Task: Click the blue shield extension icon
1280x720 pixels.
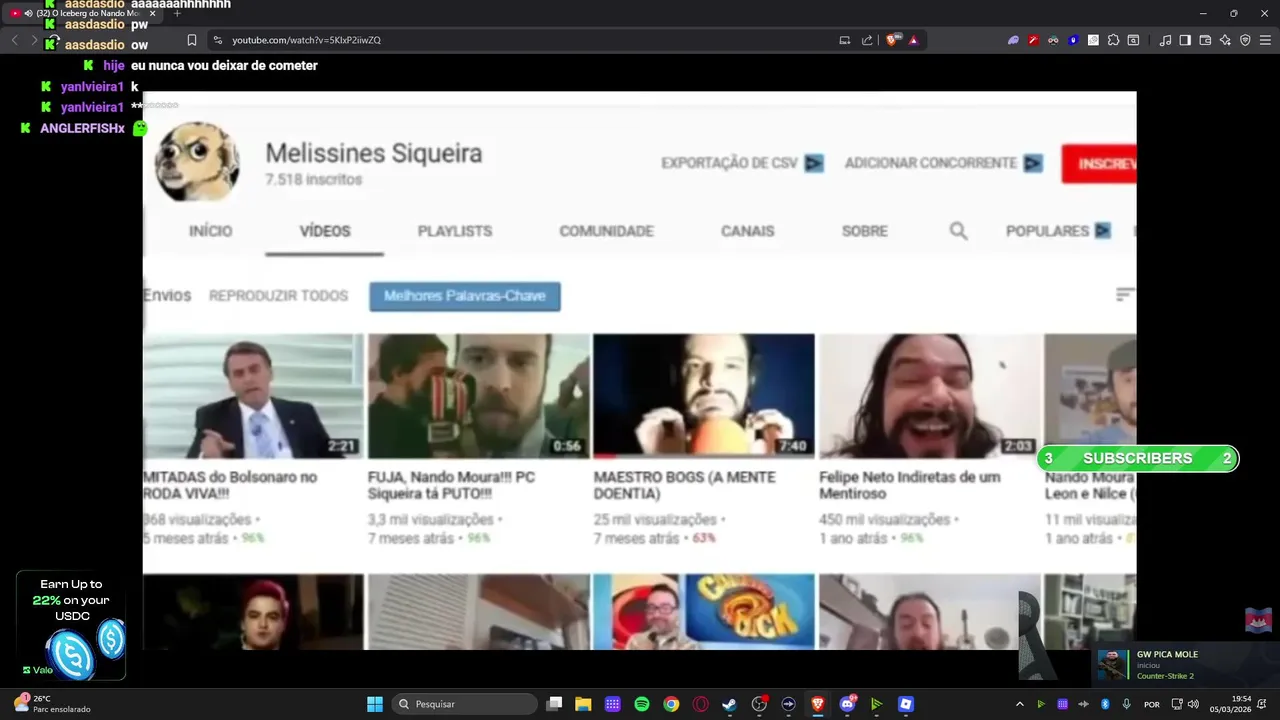Action: pyautogui.click(x=1073, y=40)
